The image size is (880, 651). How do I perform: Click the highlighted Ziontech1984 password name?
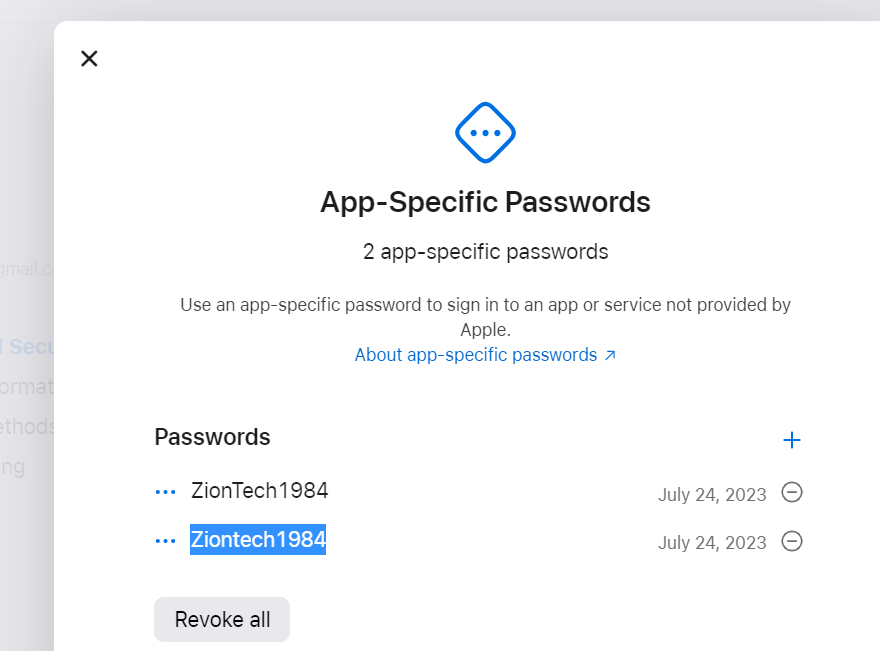pyautogui.click(x=258, y=540)
